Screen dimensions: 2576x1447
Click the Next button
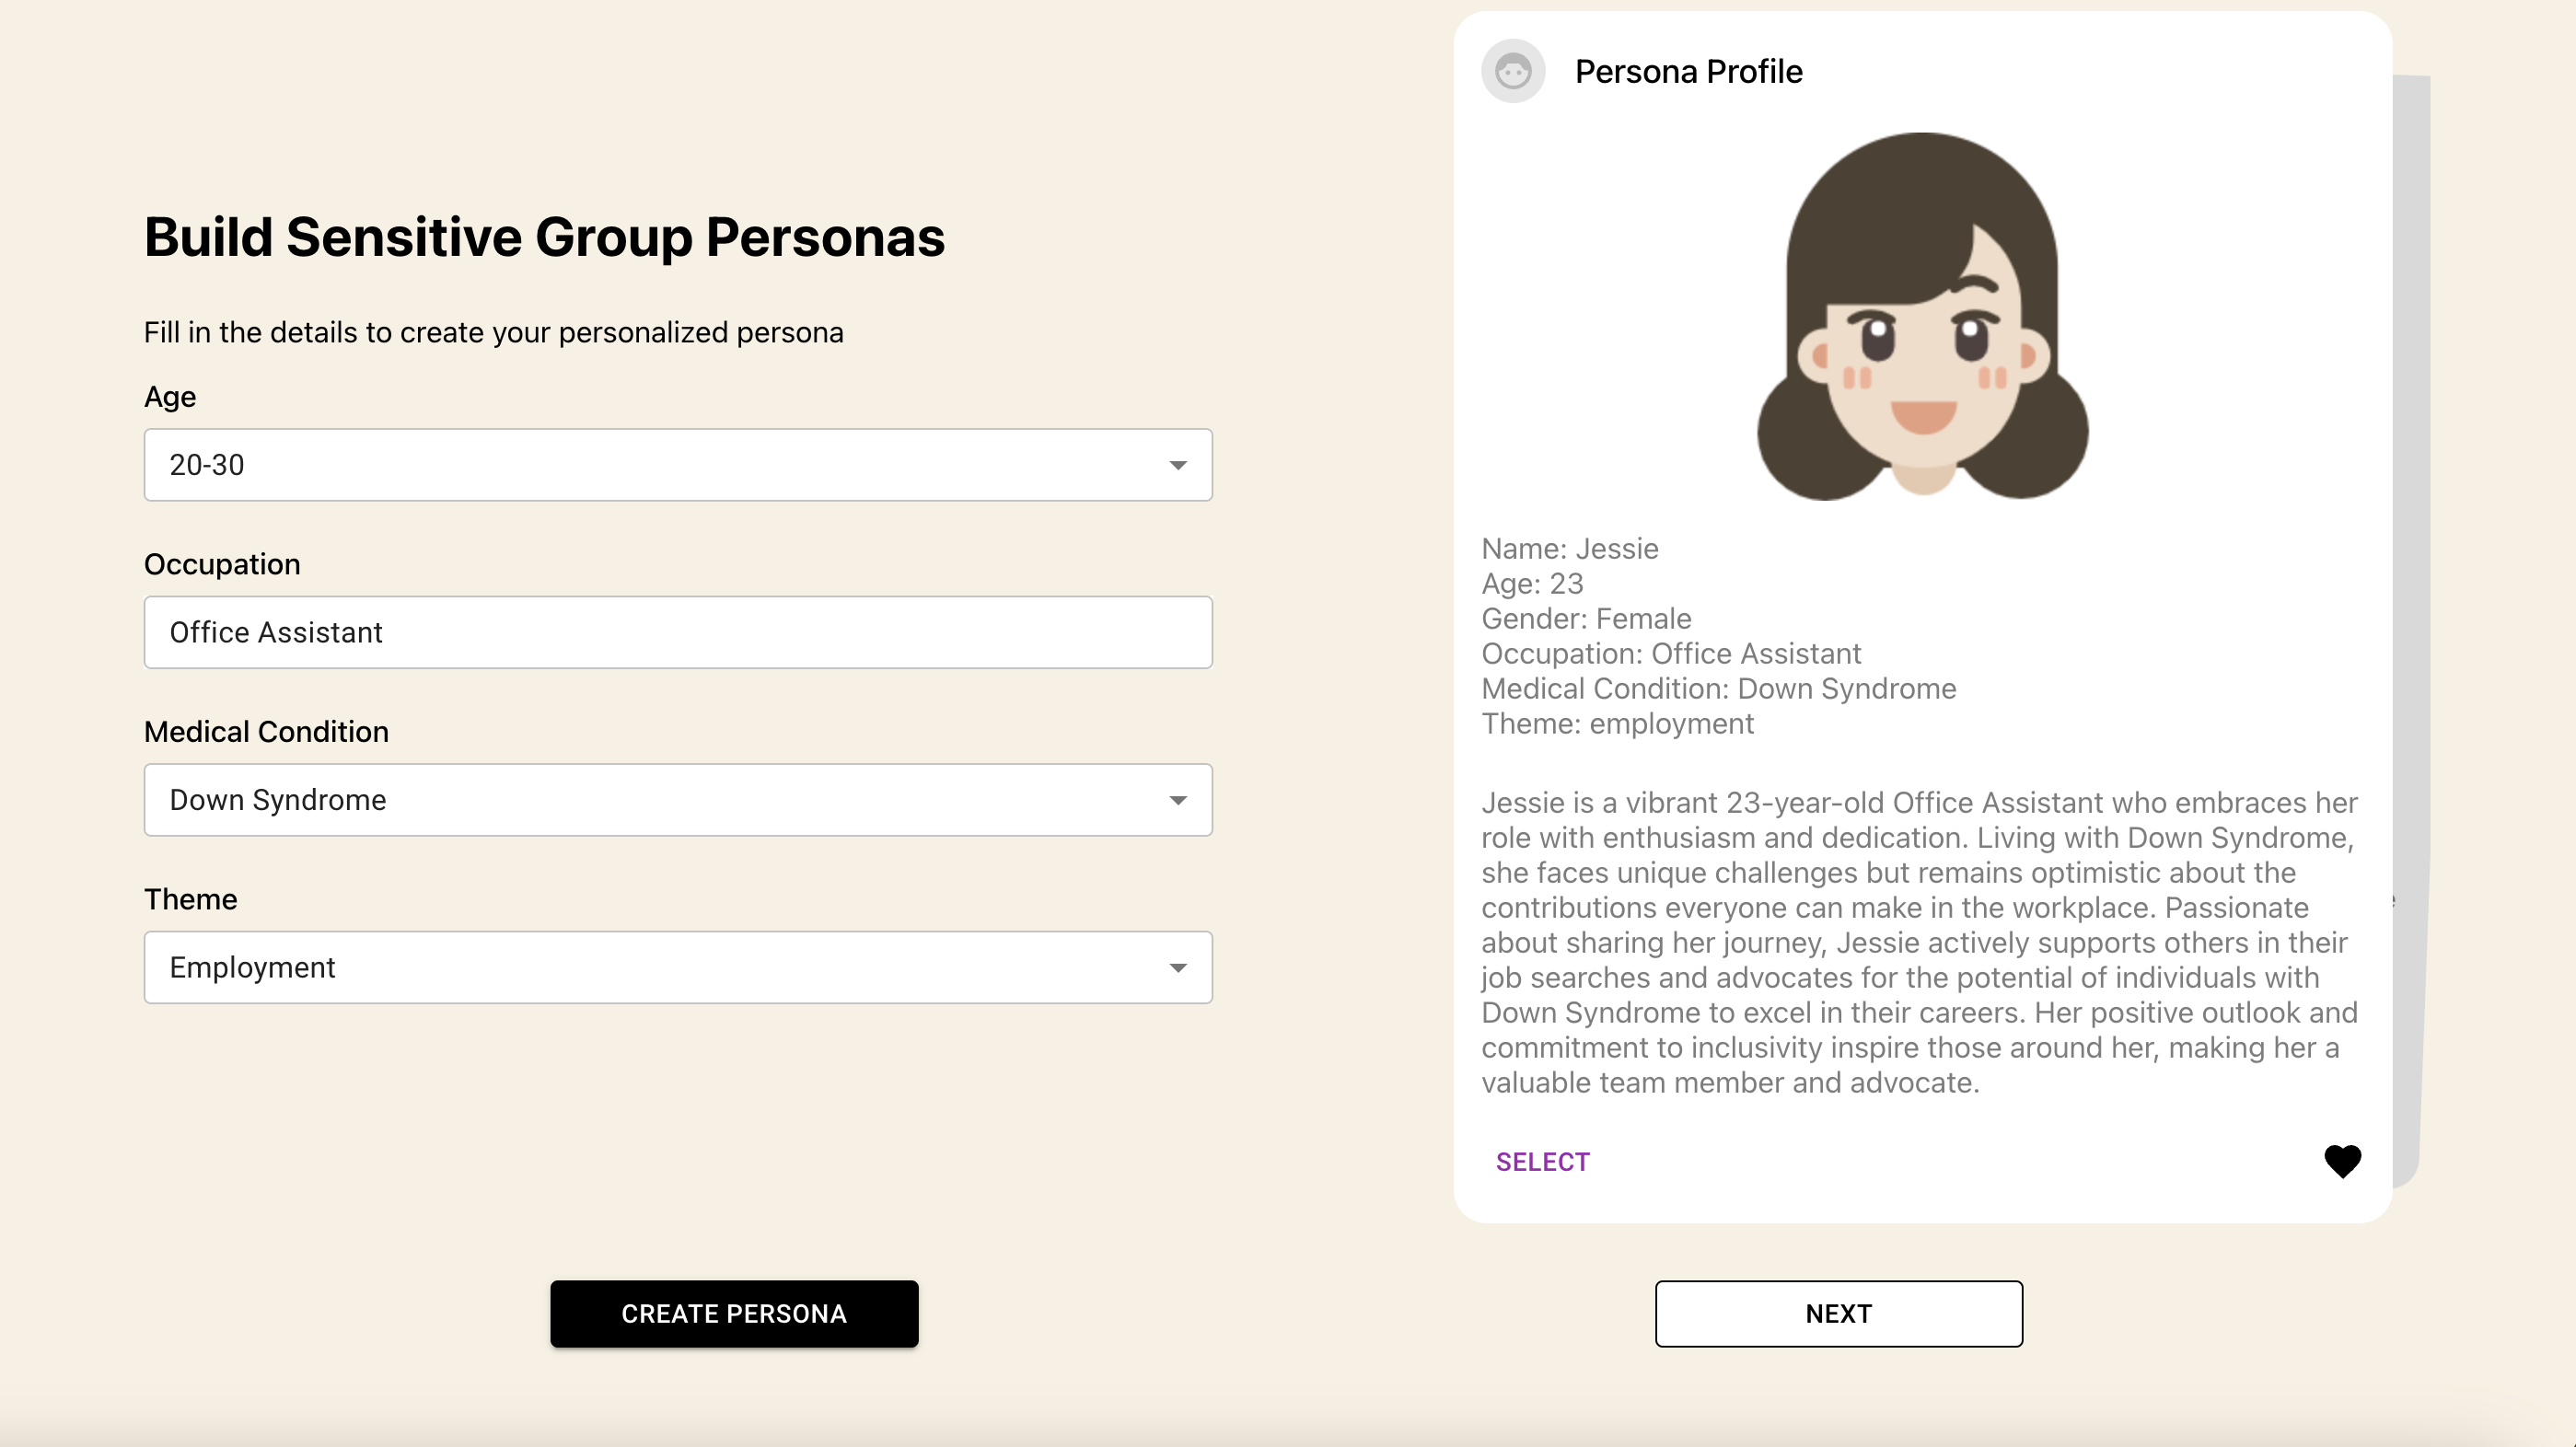pyautogui.click(x=1838, y=1314)
